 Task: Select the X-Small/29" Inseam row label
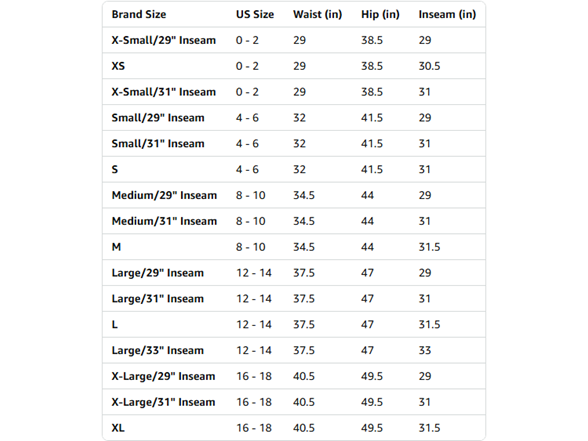click(x=164, y=40)
